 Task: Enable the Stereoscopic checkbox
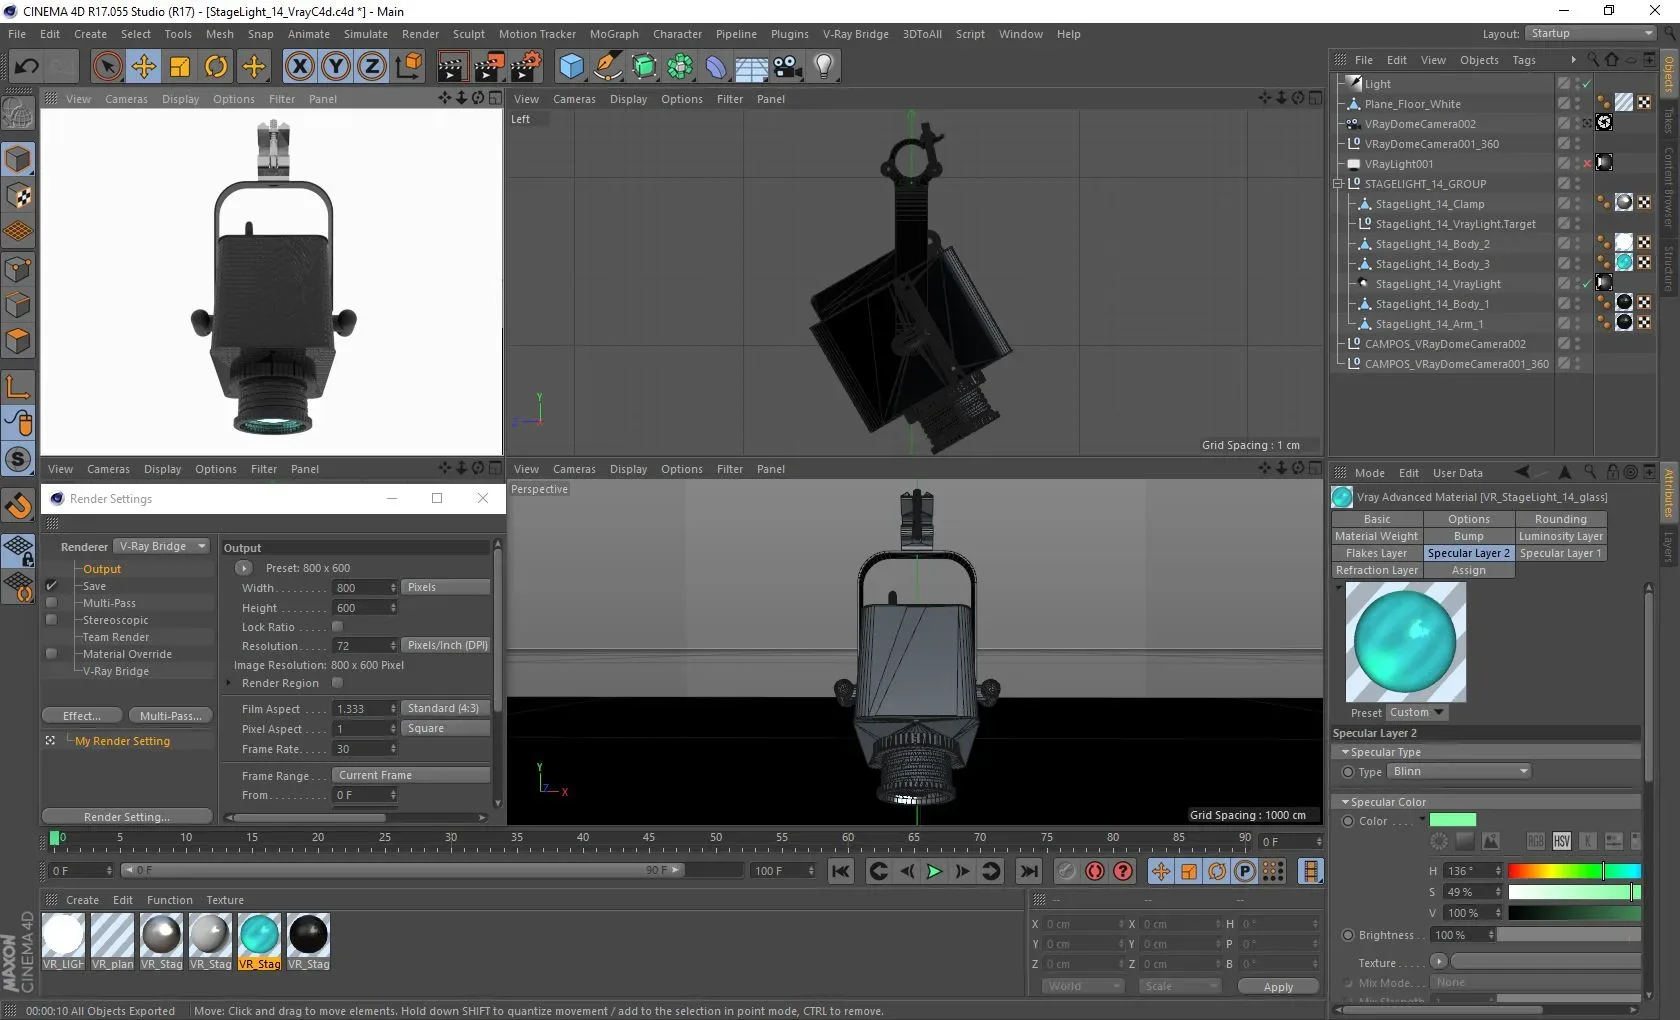(51, 620)
